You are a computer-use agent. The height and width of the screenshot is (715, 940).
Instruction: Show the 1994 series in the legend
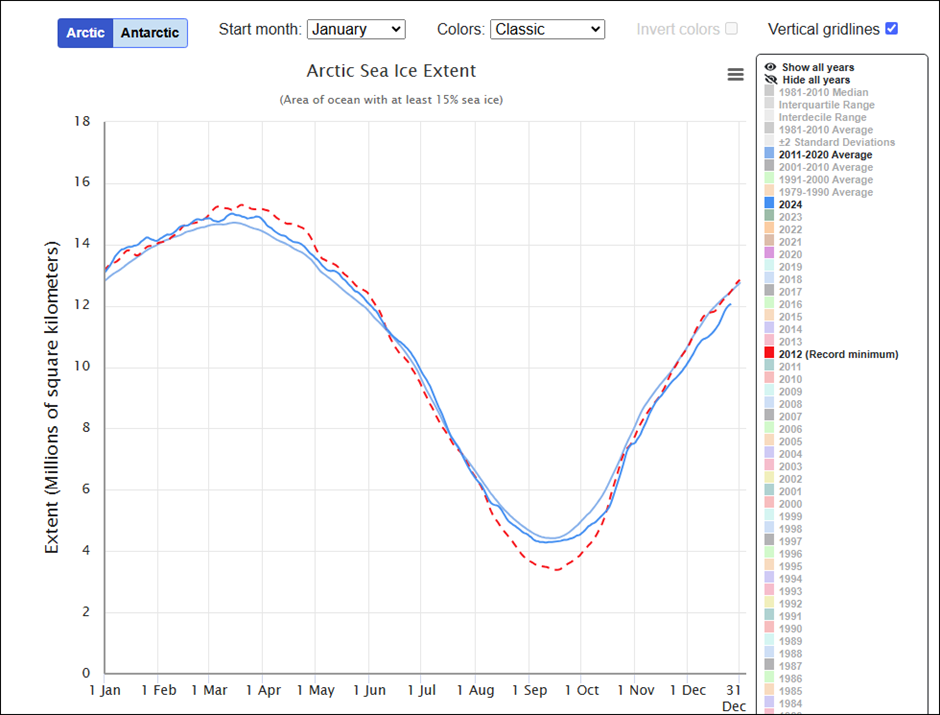pyautogui.click(x=790, y=578)
